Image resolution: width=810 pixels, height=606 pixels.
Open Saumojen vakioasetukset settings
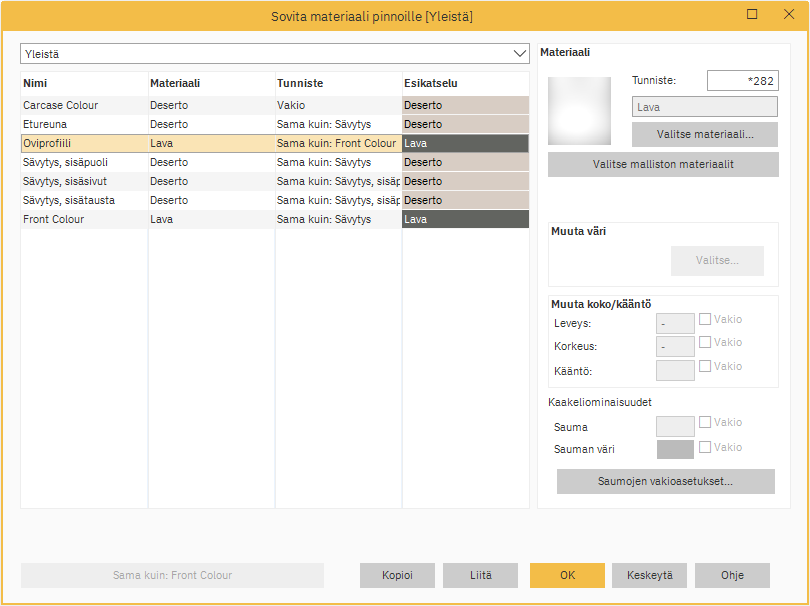(665, 481)
